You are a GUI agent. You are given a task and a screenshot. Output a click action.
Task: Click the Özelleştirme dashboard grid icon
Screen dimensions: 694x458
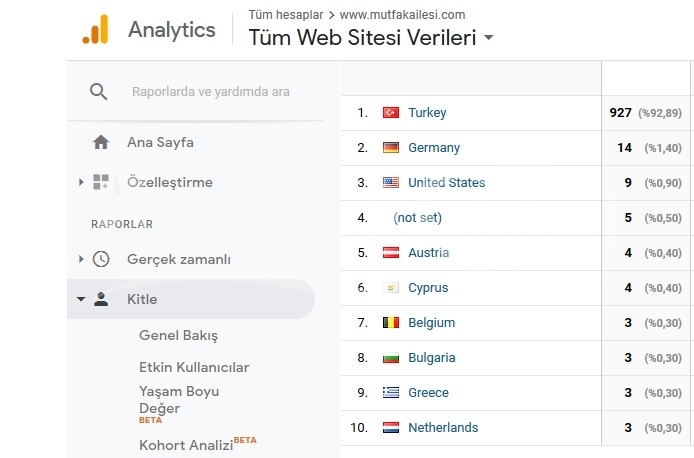[101, 182]
